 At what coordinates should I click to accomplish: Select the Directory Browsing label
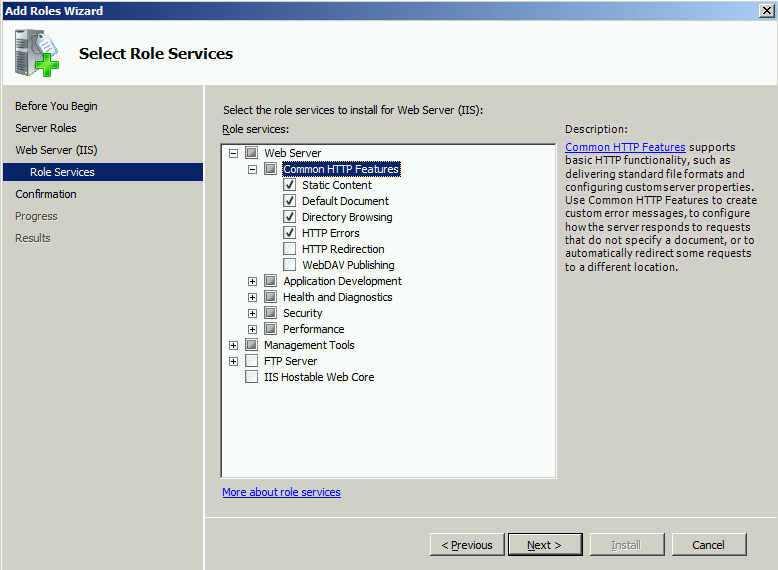tap(347, 217)
